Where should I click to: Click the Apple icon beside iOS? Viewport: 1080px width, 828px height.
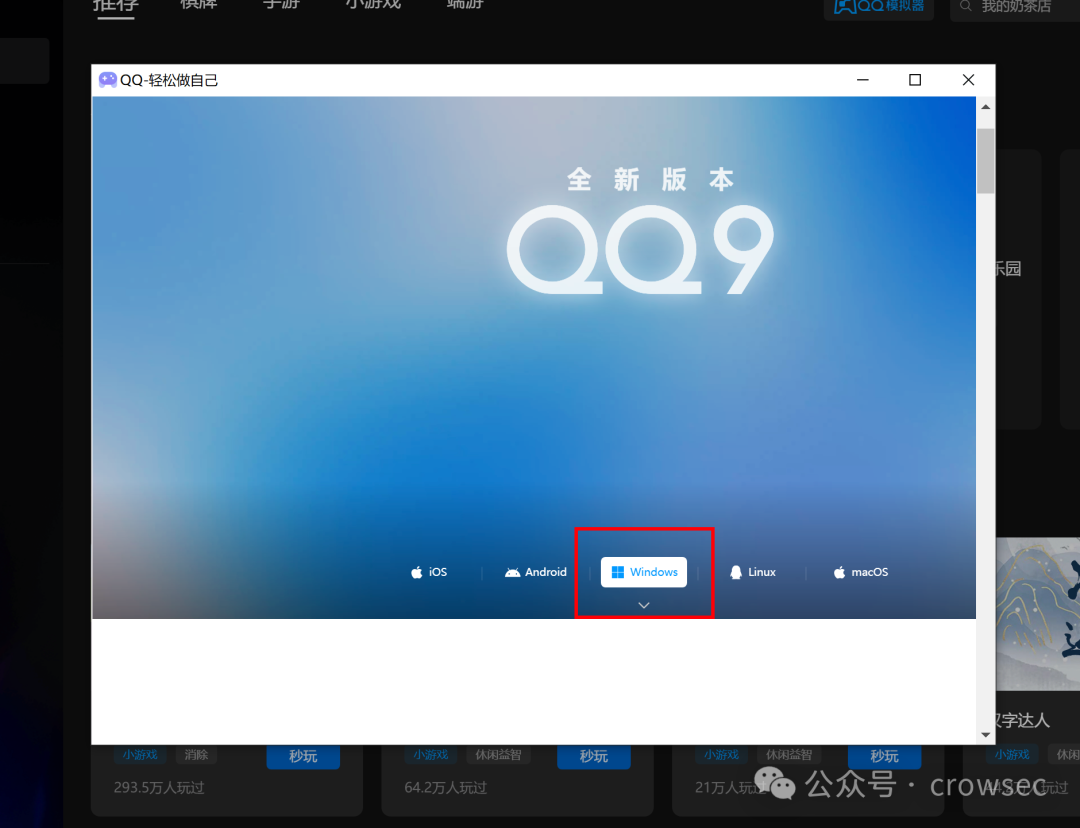point(417,572)
